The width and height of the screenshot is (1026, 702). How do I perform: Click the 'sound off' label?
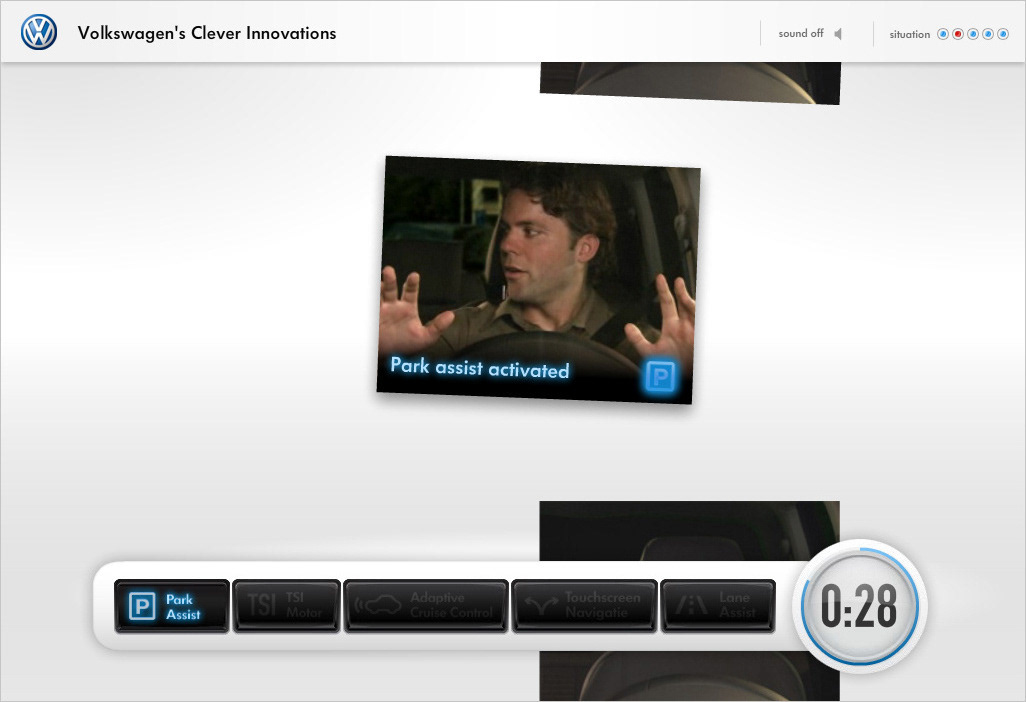tap(800, 33)
